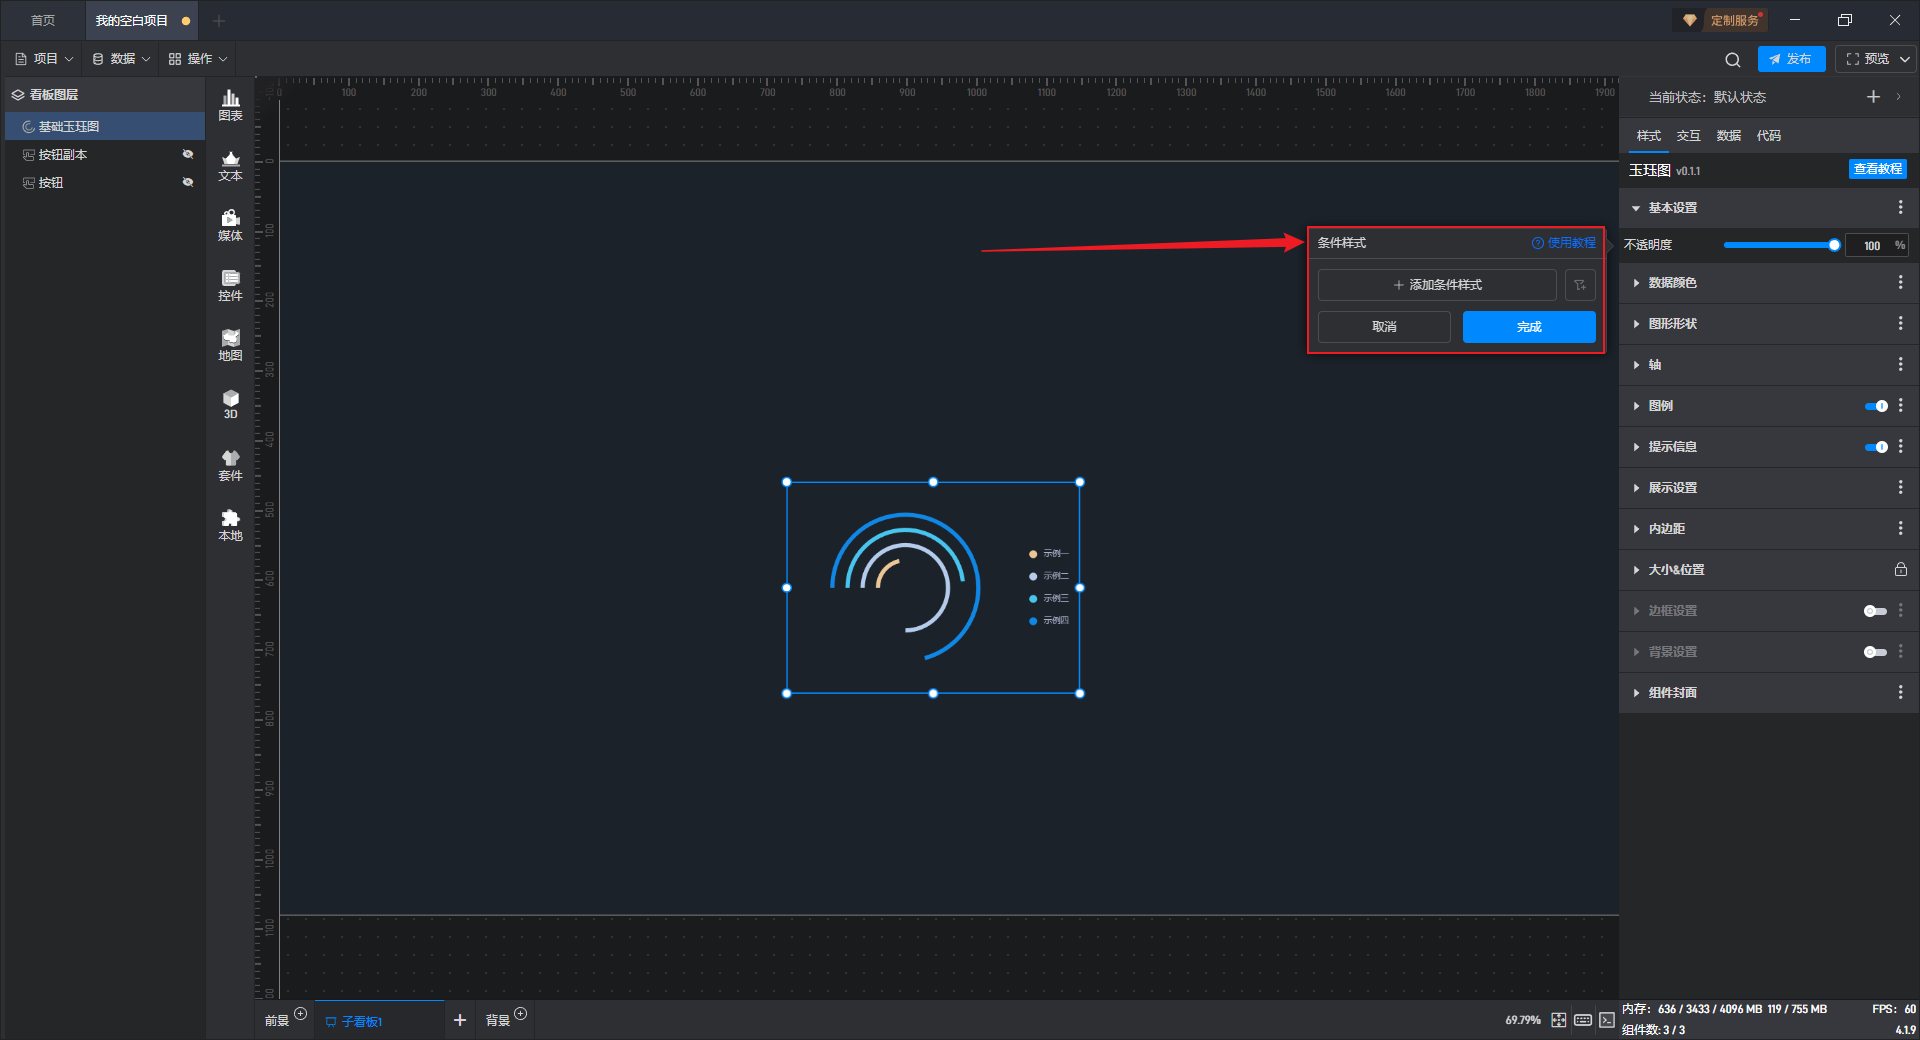This screenshot has width=1920, height=1040.
Task: Open the 3D components panel
Action: pyautogui.click(x=230, y=404)
